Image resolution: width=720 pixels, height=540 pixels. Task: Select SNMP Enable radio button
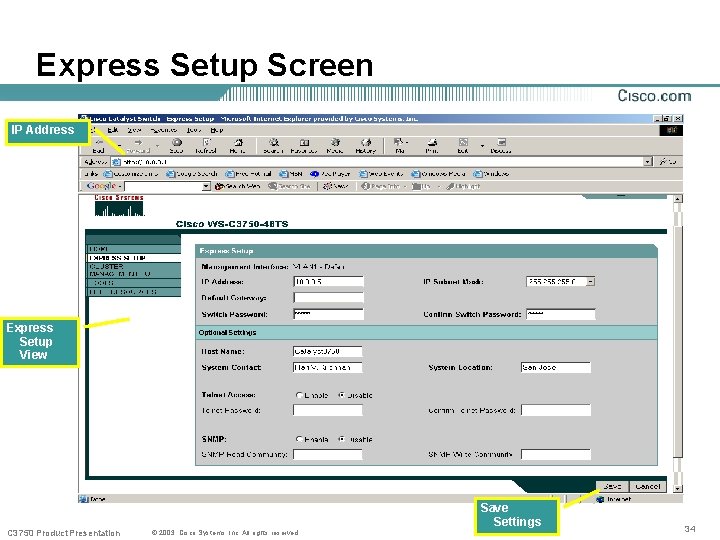point(299,439)
